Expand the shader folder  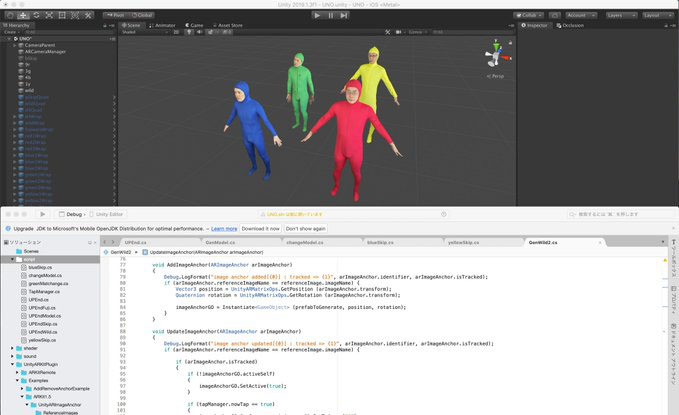(14, 349)
